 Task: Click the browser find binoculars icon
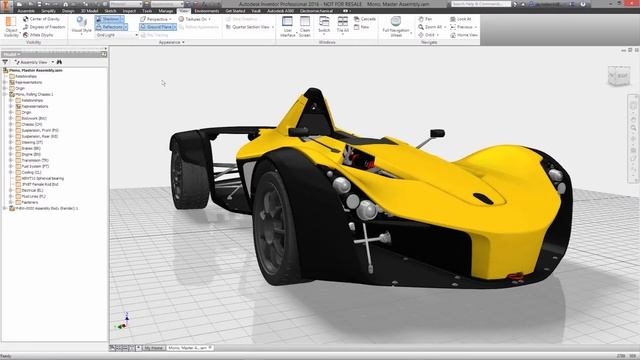tap(59, 62)
